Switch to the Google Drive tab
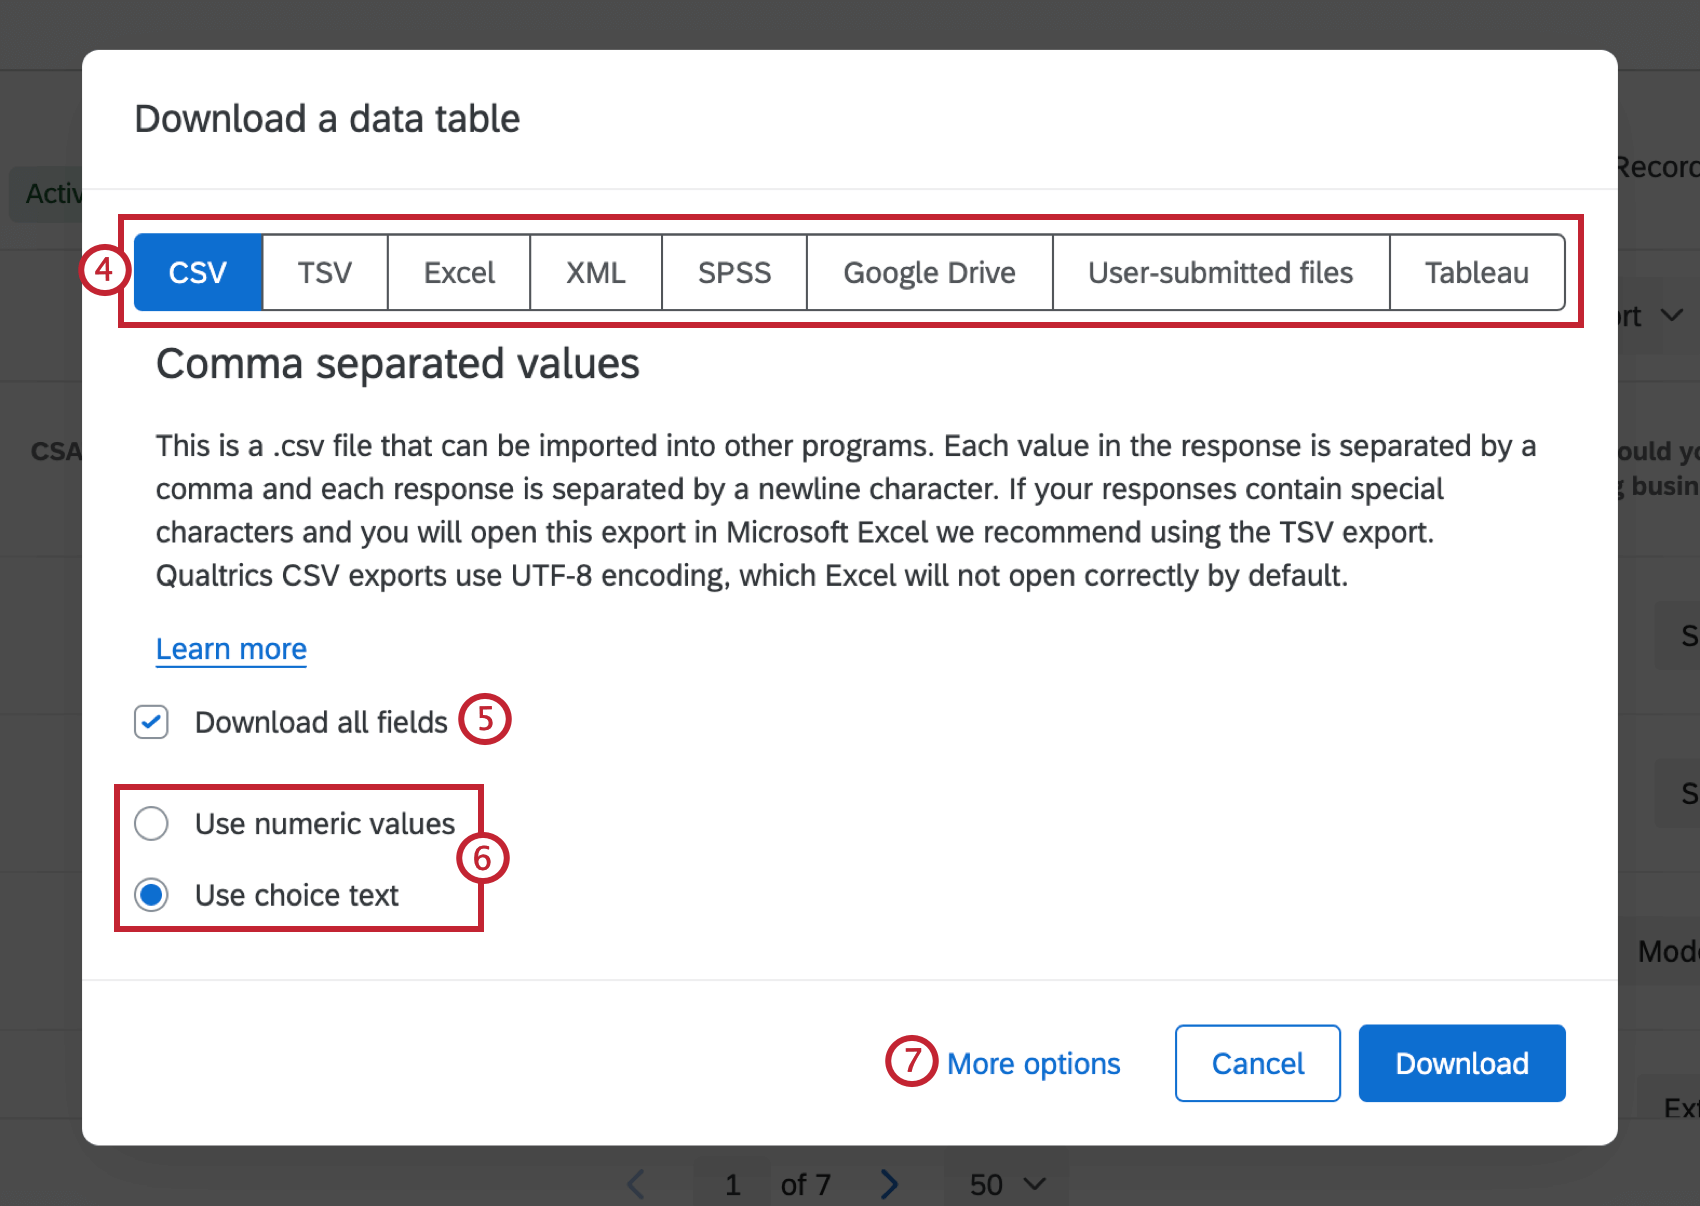Image resolution: width=1700 pixels, height=1206 pixels. point(929,272)
